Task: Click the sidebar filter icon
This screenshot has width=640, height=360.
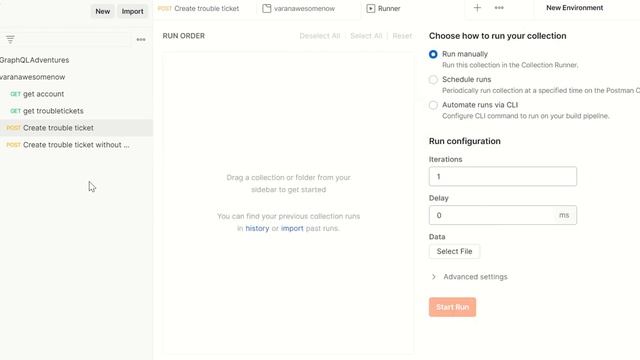Action: pyautogui.click(x=10, y=40)
